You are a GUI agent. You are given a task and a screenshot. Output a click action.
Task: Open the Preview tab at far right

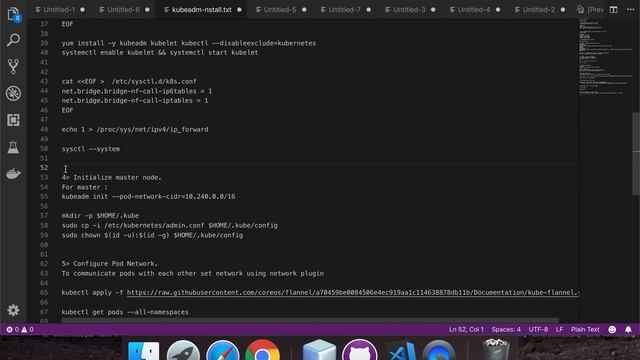(x=591, y=9)
